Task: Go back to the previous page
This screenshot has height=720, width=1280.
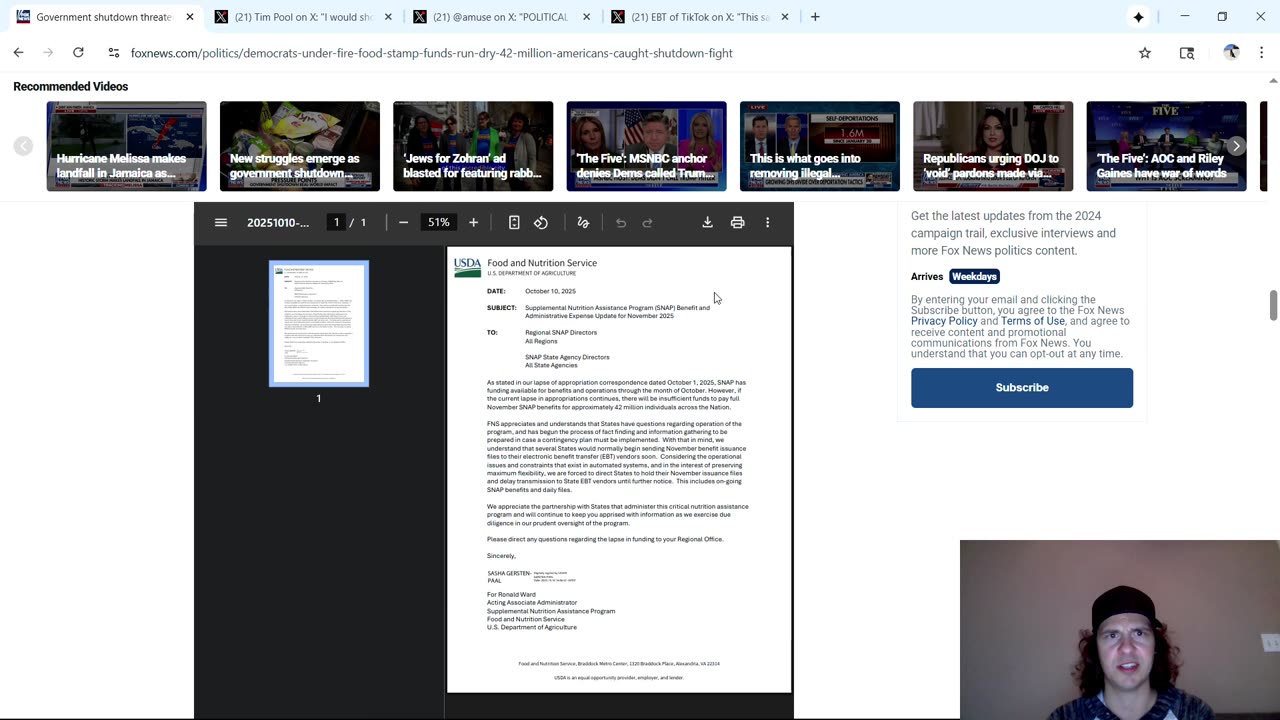Action: click(18, 52)
